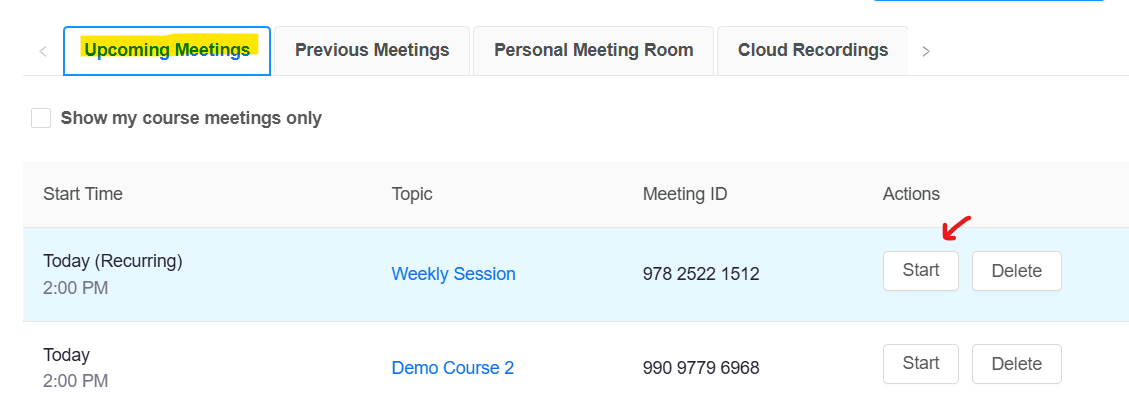Delete the Weekly Session meeting
The image size is (1129, 405).
coord(1016,271)
